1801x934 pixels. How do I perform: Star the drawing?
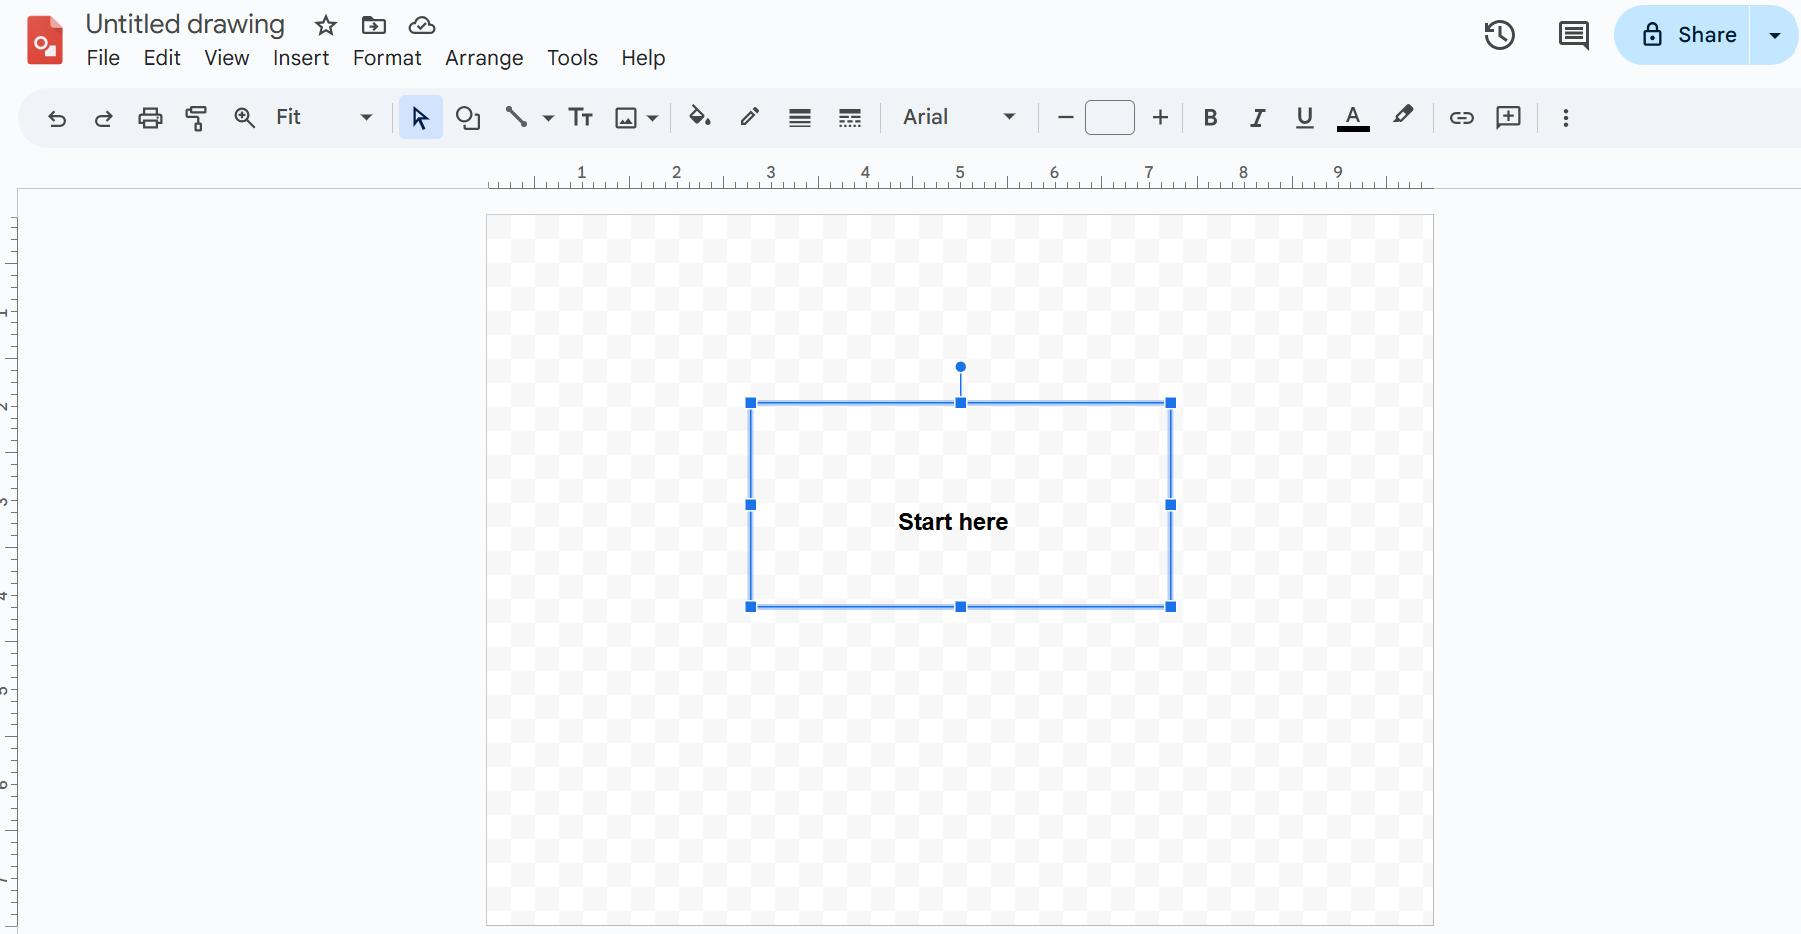[x=326, y=25]
